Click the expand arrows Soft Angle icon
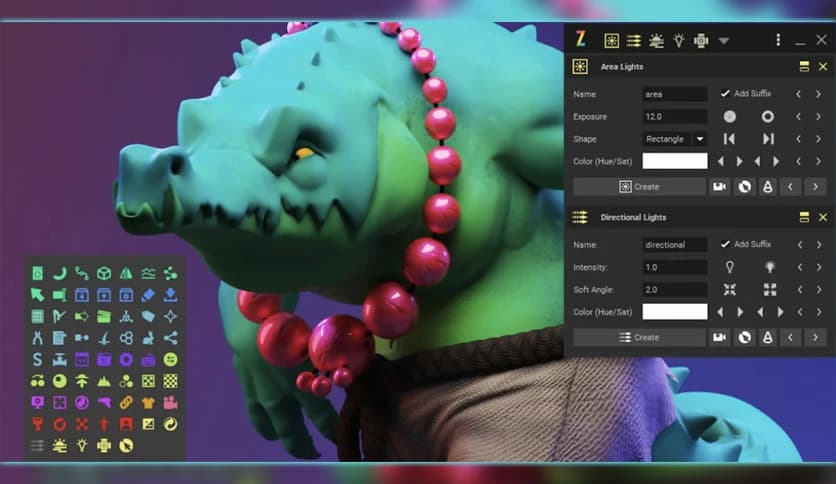Viewport: 836px width, 484px height. pyautogui.click(x=769, y=289)
